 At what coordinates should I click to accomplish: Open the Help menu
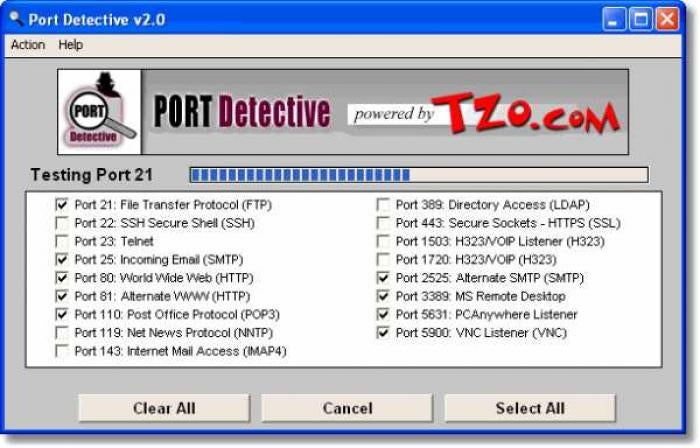point(71,45)
